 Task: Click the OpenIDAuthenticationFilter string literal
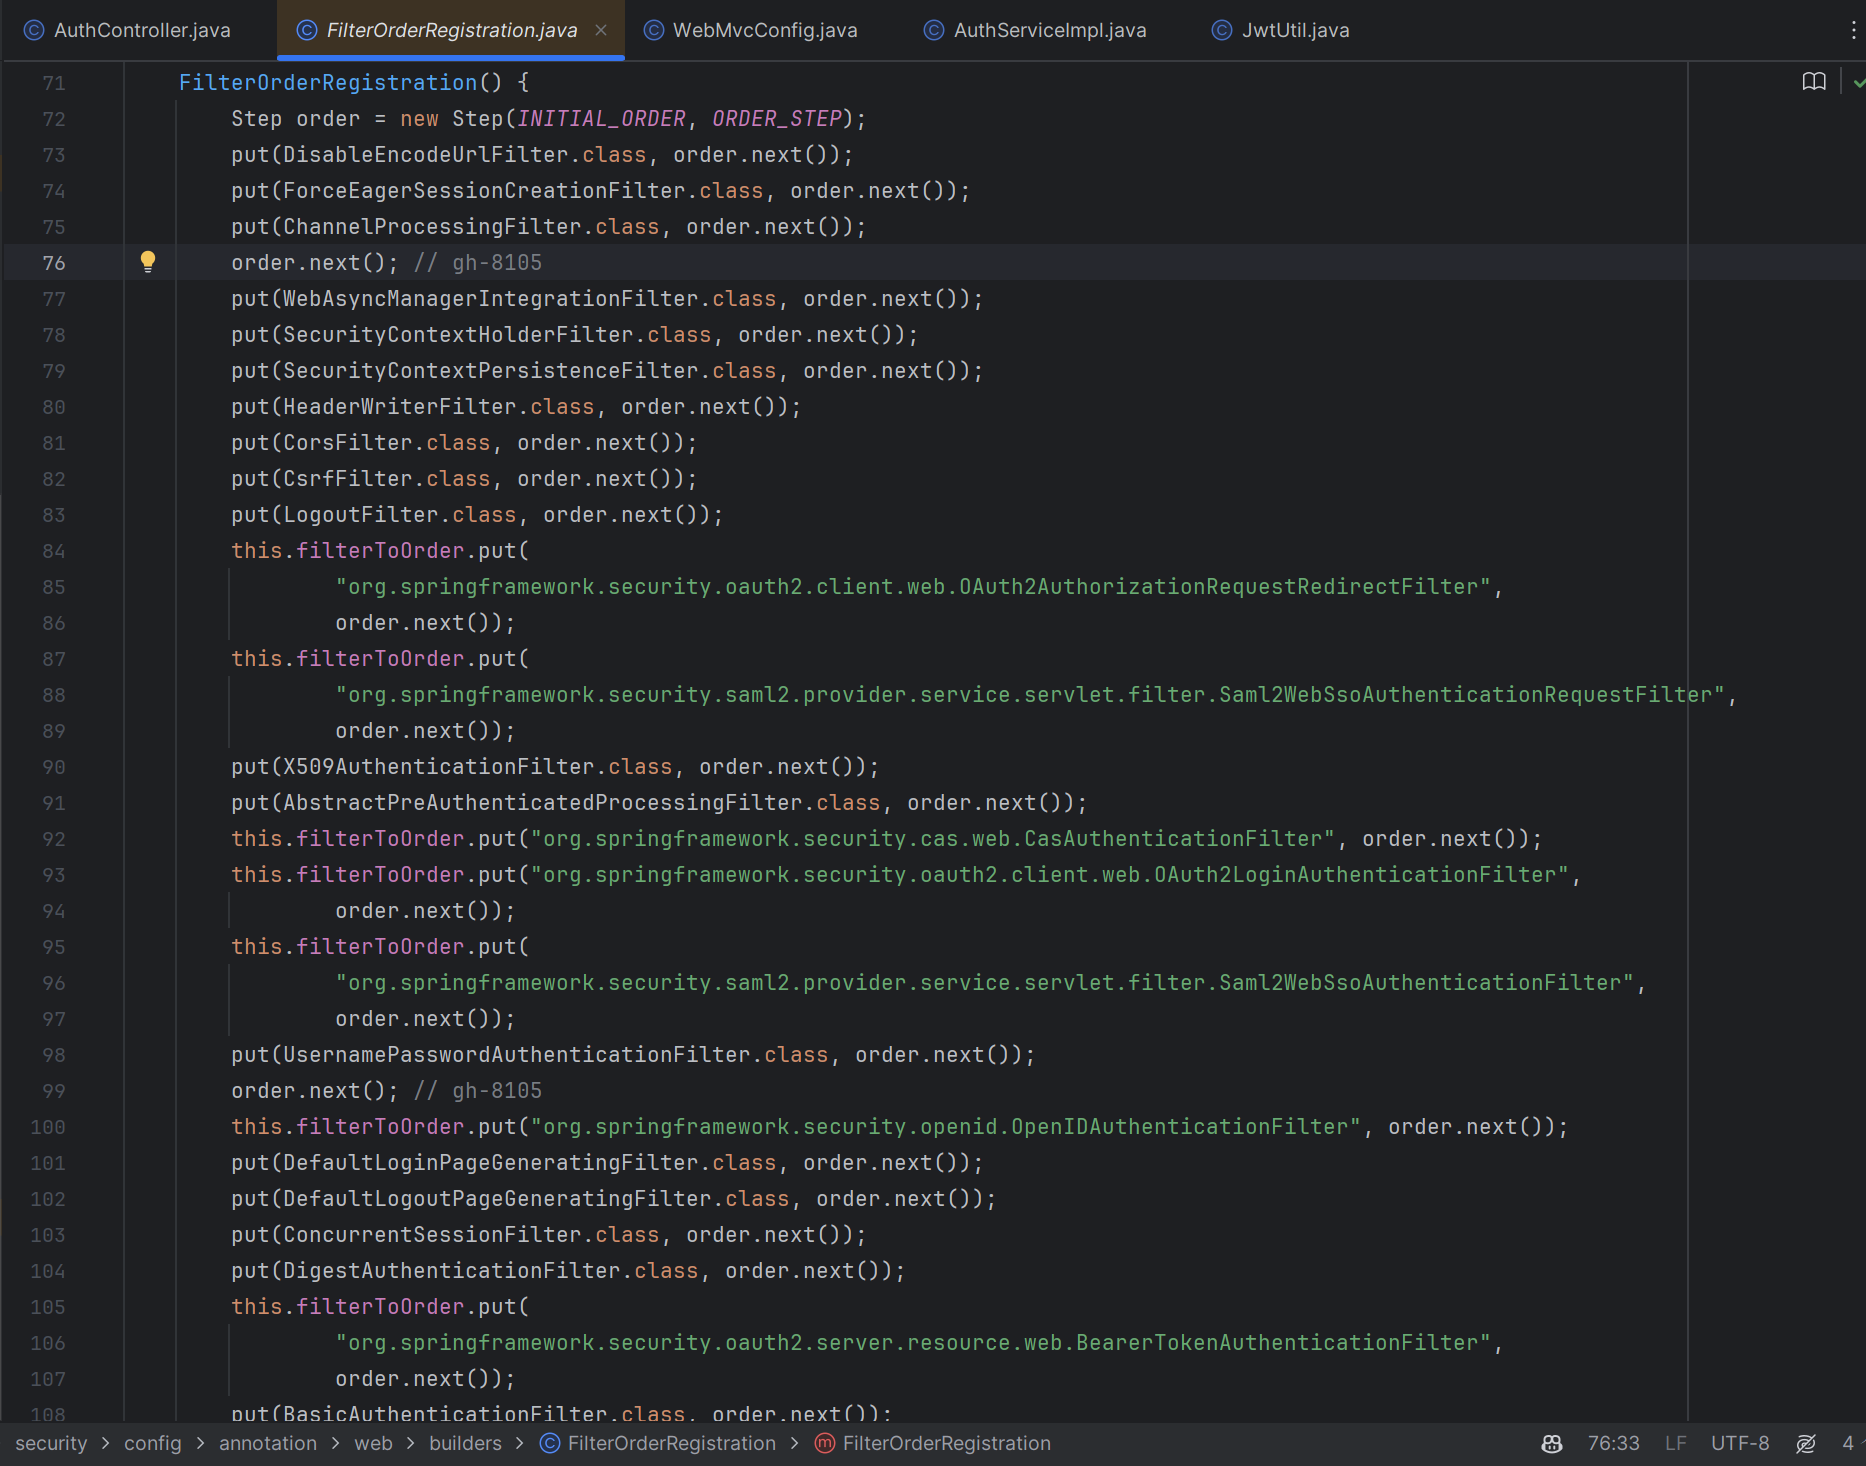tap(946, 1127)
